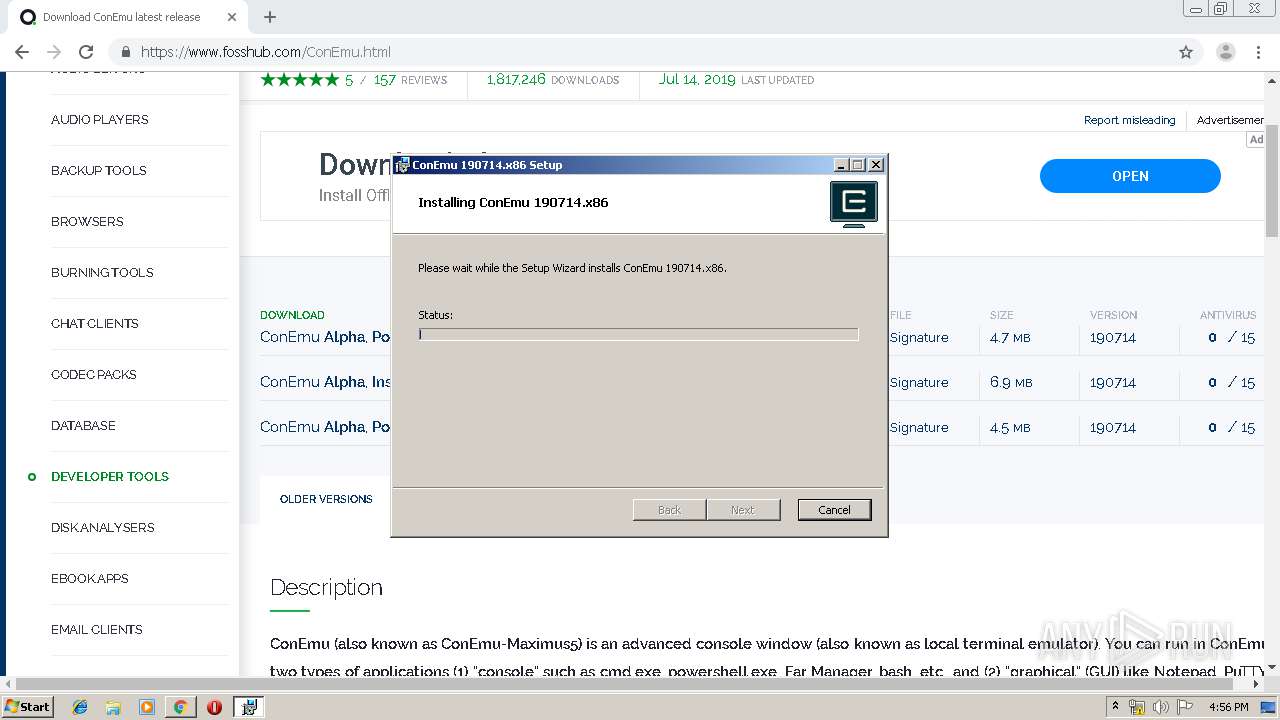Cancel the ConEmu setup installation

pyautogui.click(x=834, y=510)
